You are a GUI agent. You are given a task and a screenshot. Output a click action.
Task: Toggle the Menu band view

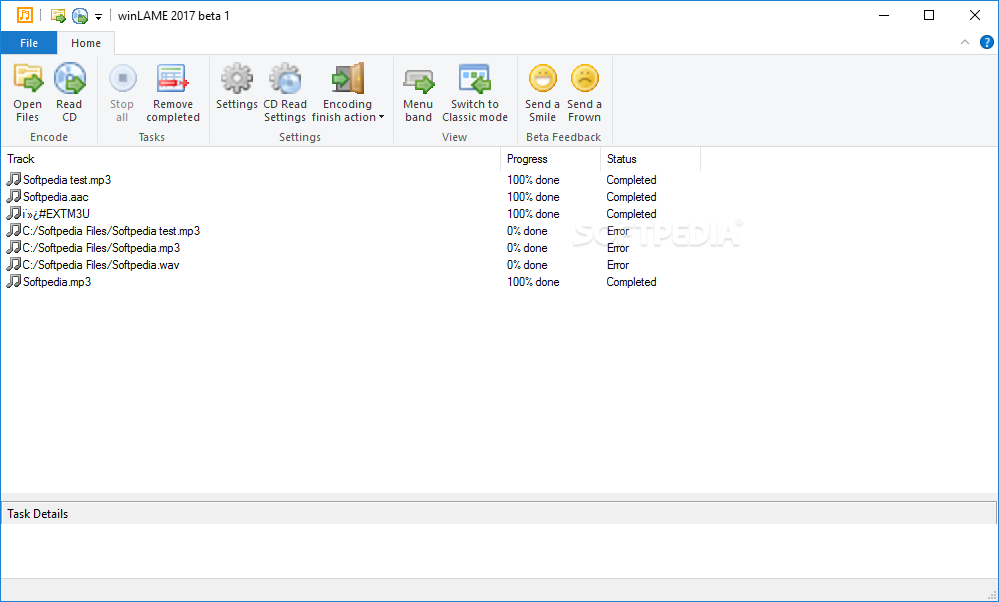tap(419, 93)
